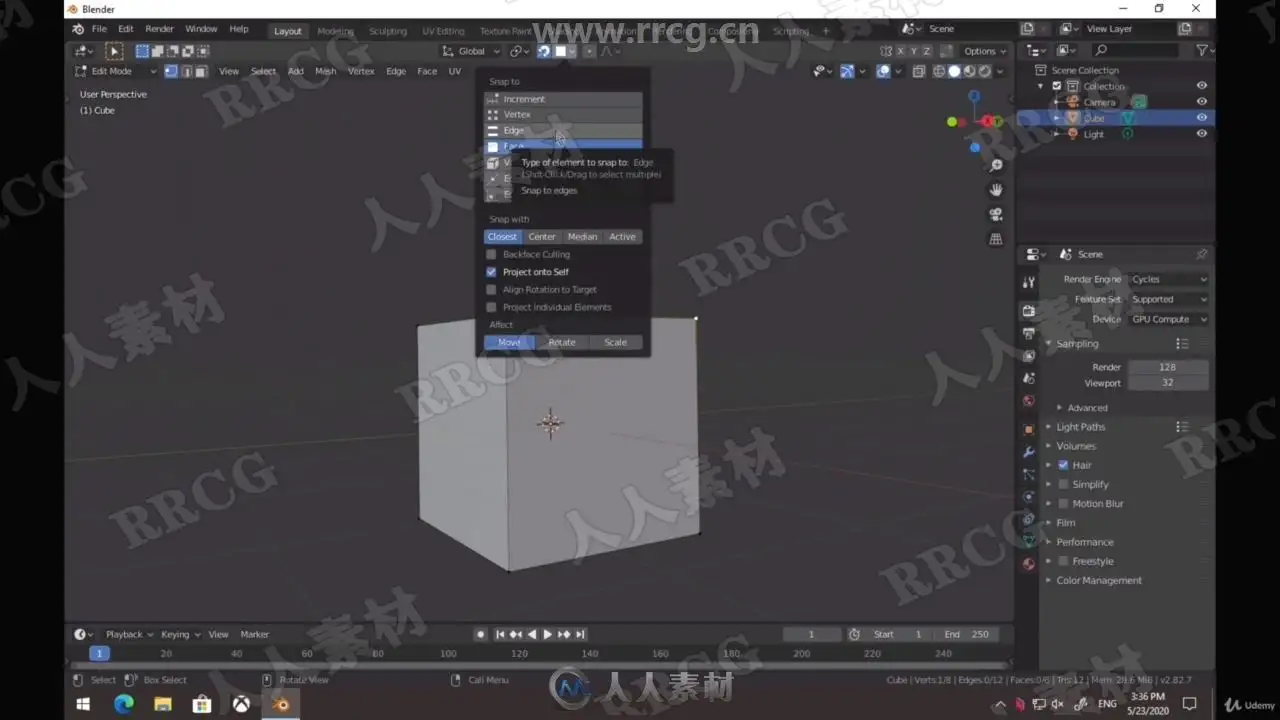
Task: Switch orthographic/perspective grid icon
Action: click(x=996, y=239)
